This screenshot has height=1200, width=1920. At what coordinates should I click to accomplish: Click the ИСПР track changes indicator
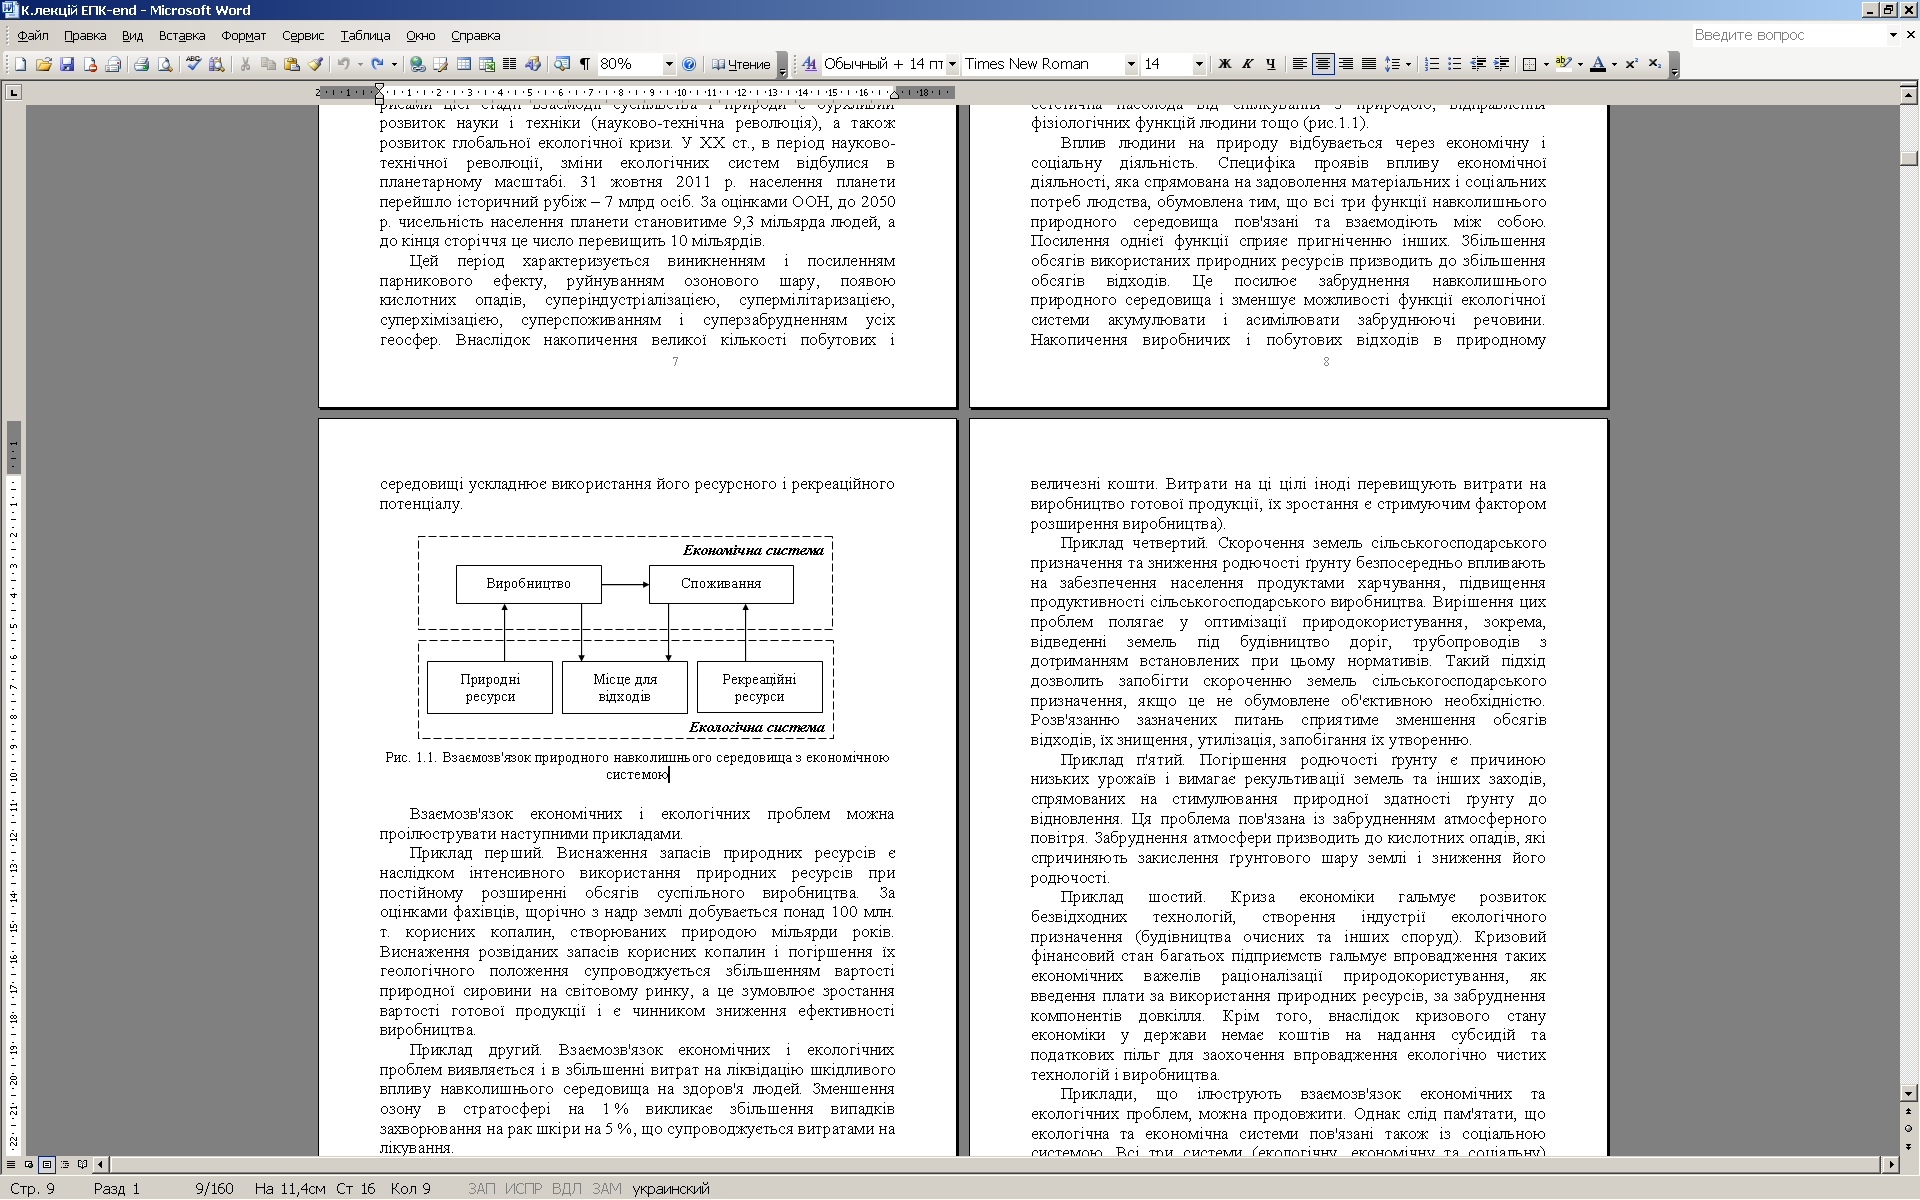[523, 1188]
